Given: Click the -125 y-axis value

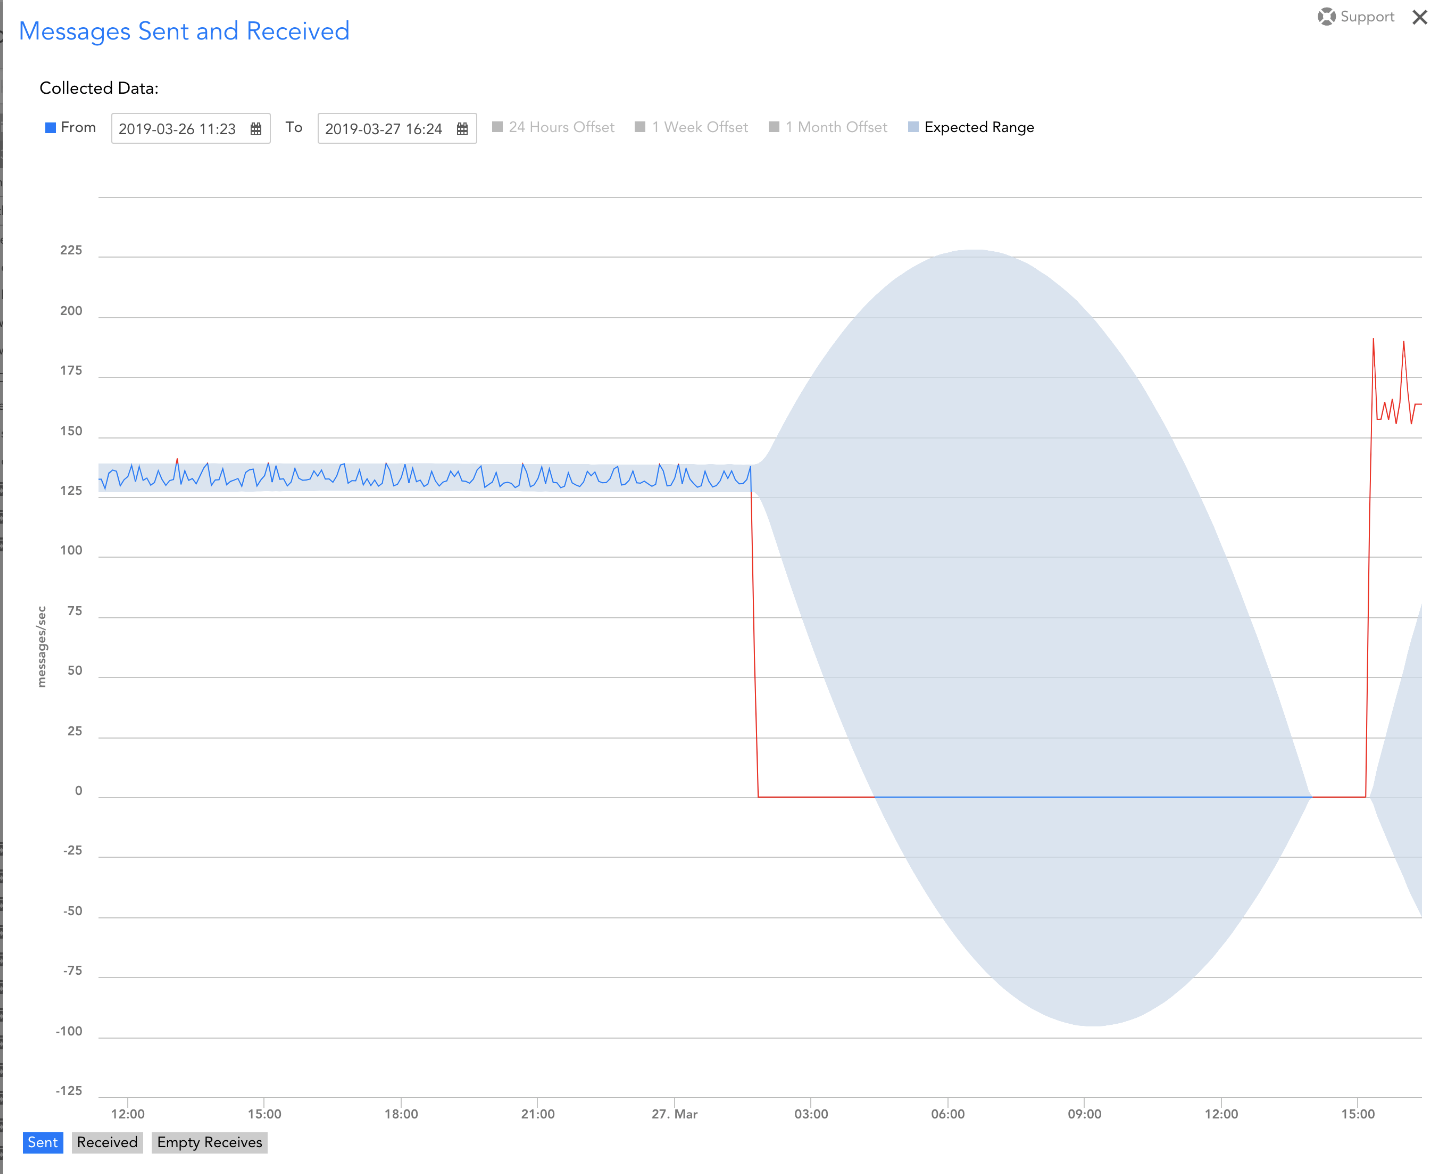Looking at the screenshot, I should click(x=69, y=1091).
